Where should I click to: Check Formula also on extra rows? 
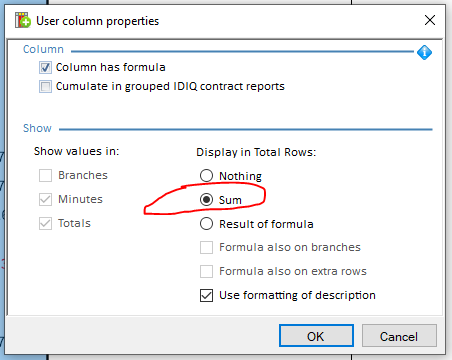[x=206, y=272]
